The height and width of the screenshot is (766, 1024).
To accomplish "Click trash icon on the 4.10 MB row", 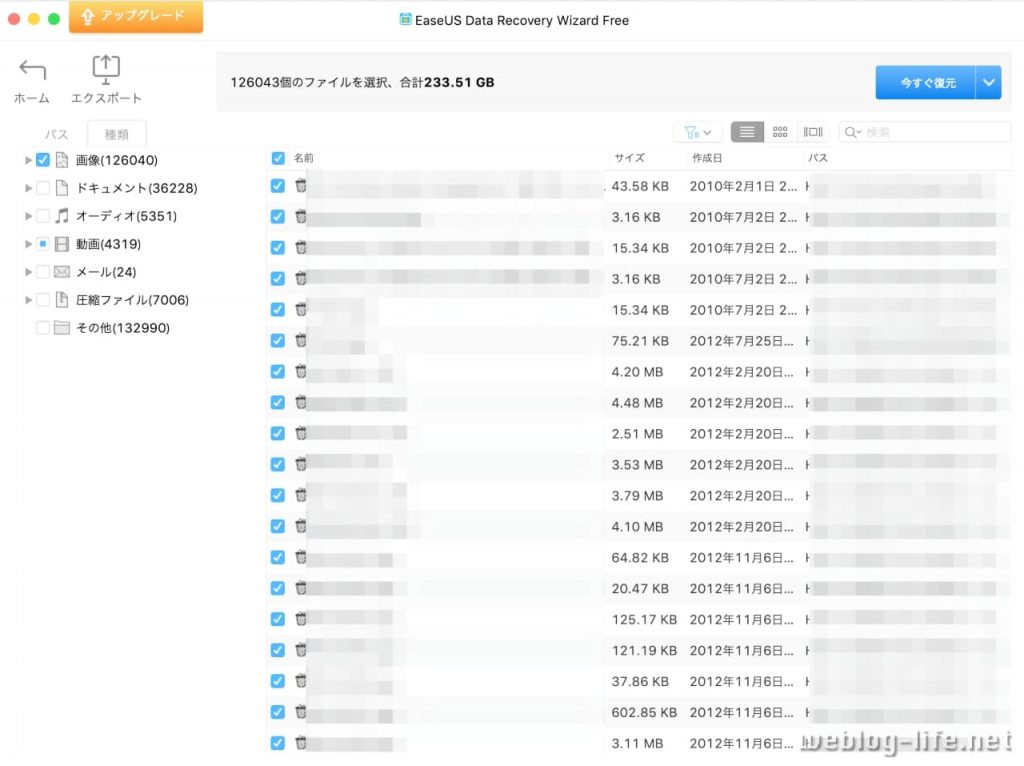I will click(301, 526).
